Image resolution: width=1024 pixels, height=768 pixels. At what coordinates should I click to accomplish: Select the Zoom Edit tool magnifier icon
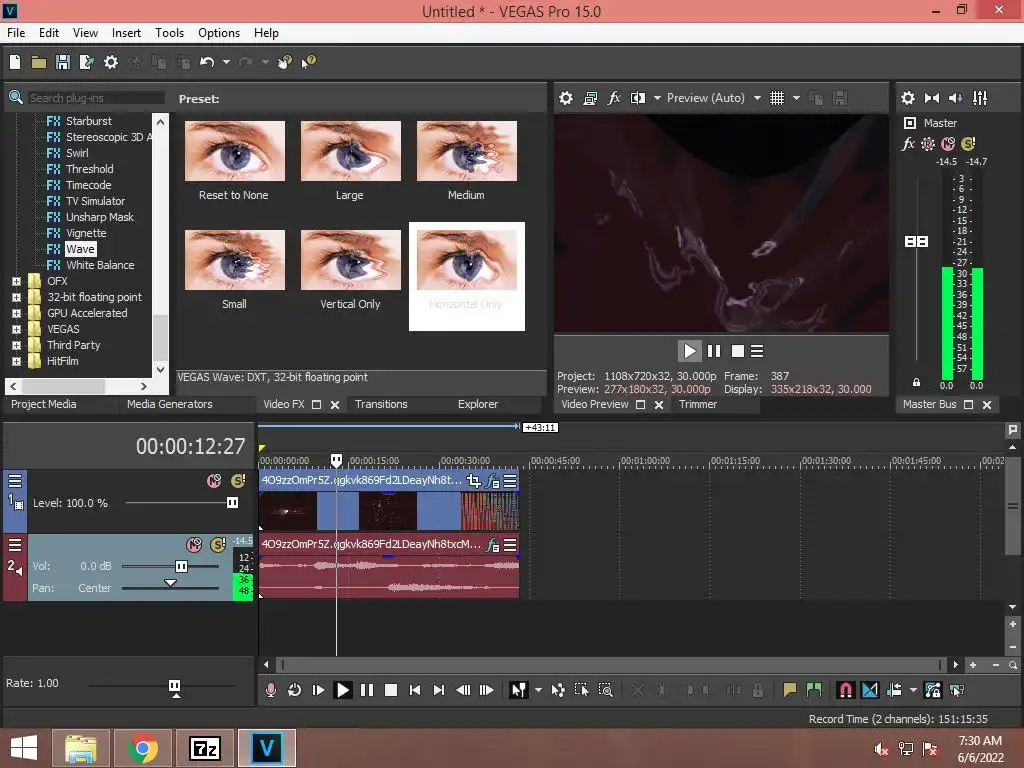coord(605,690)
